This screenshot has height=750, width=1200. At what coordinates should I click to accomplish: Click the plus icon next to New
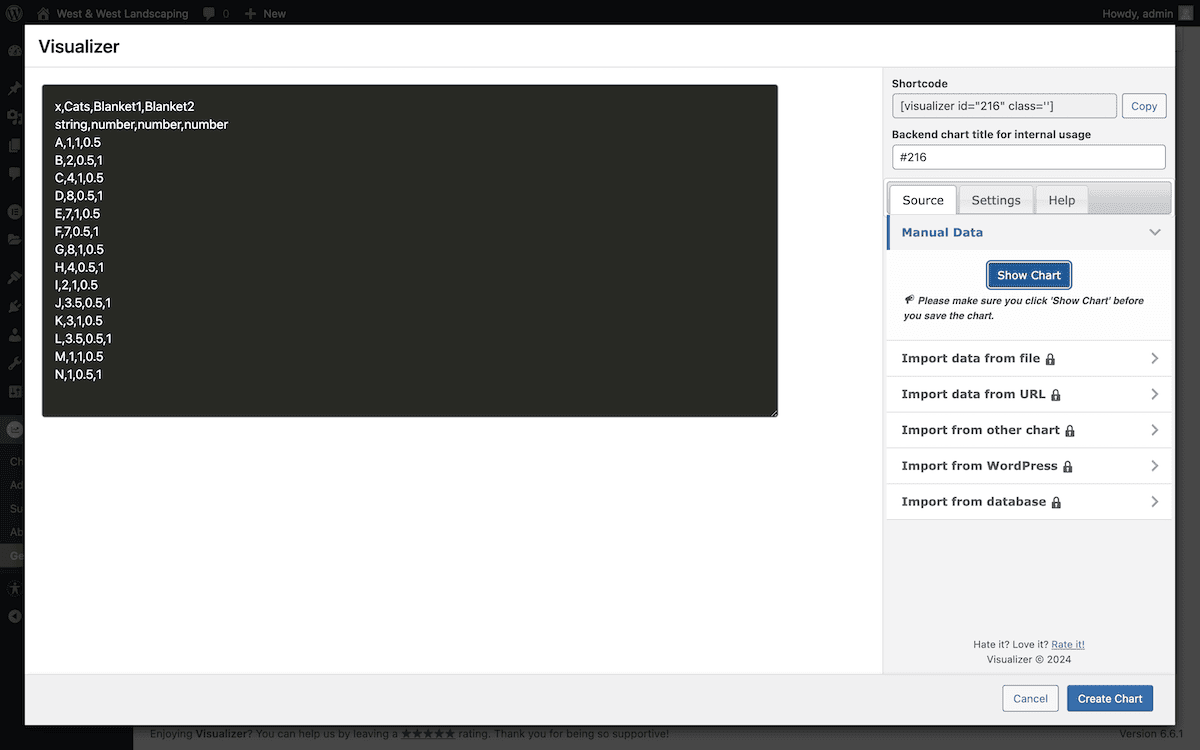pos(250,13)
